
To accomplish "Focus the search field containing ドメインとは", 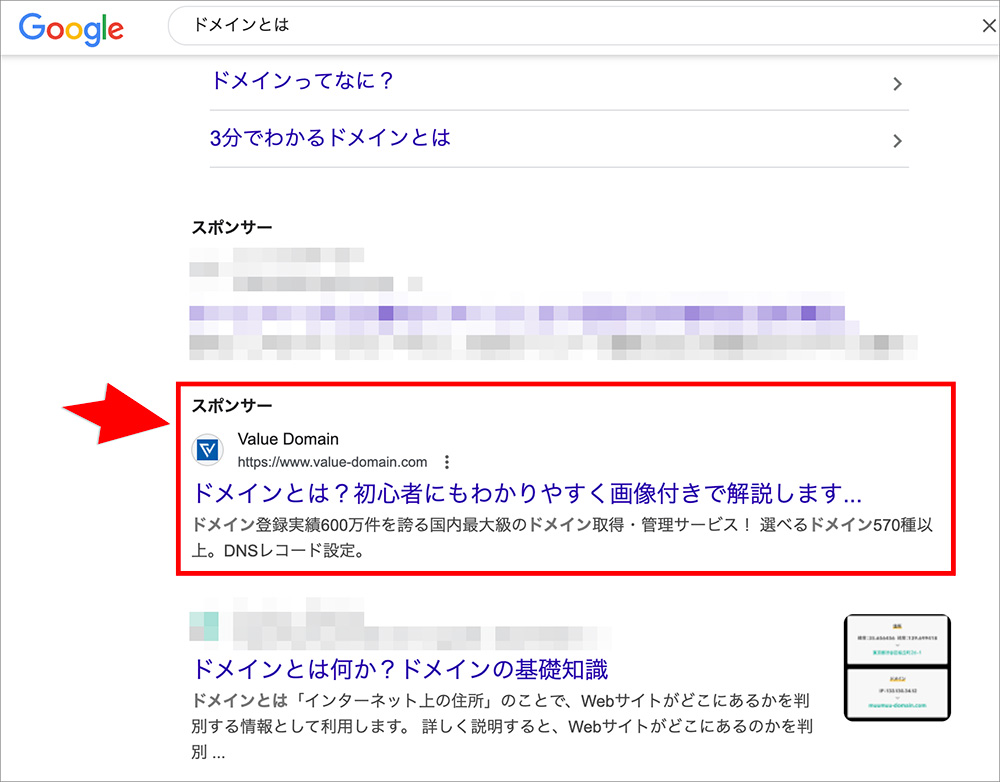I will pyautogui.click(x=570, y=26).
